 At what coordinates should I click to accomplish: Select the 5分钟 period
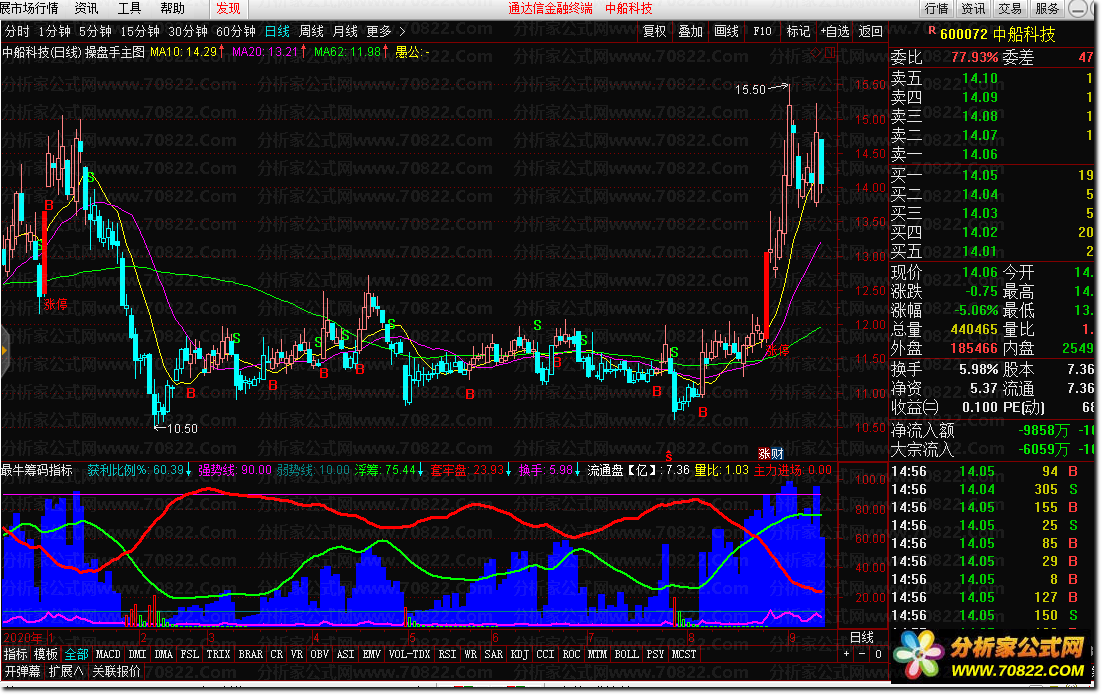click(95, 32)
